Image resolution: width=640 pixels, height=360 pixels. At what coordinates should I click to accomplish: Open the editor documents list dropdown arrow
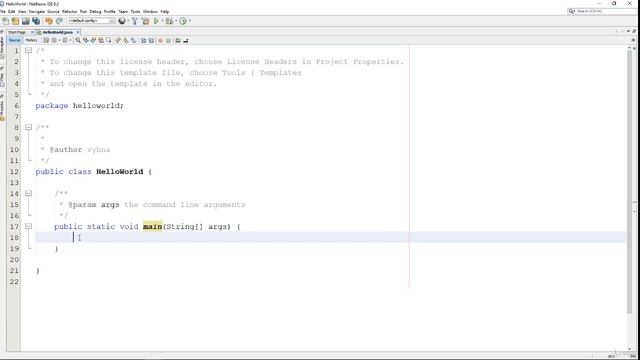pos(628,31)
